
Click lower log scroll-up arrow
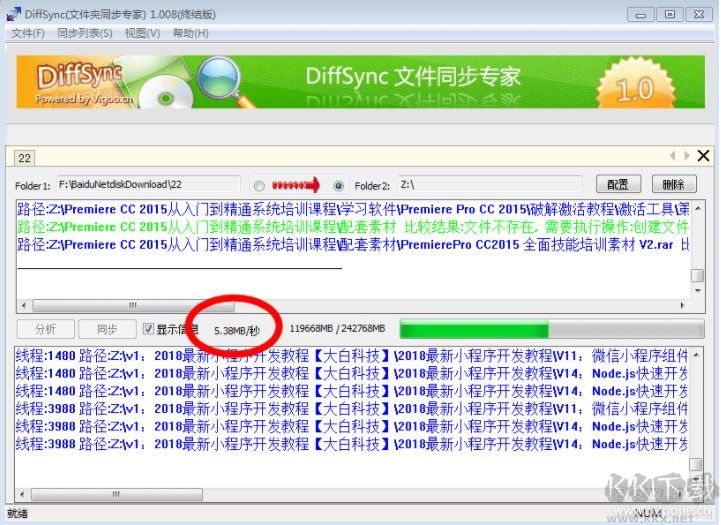click(696, 355)
